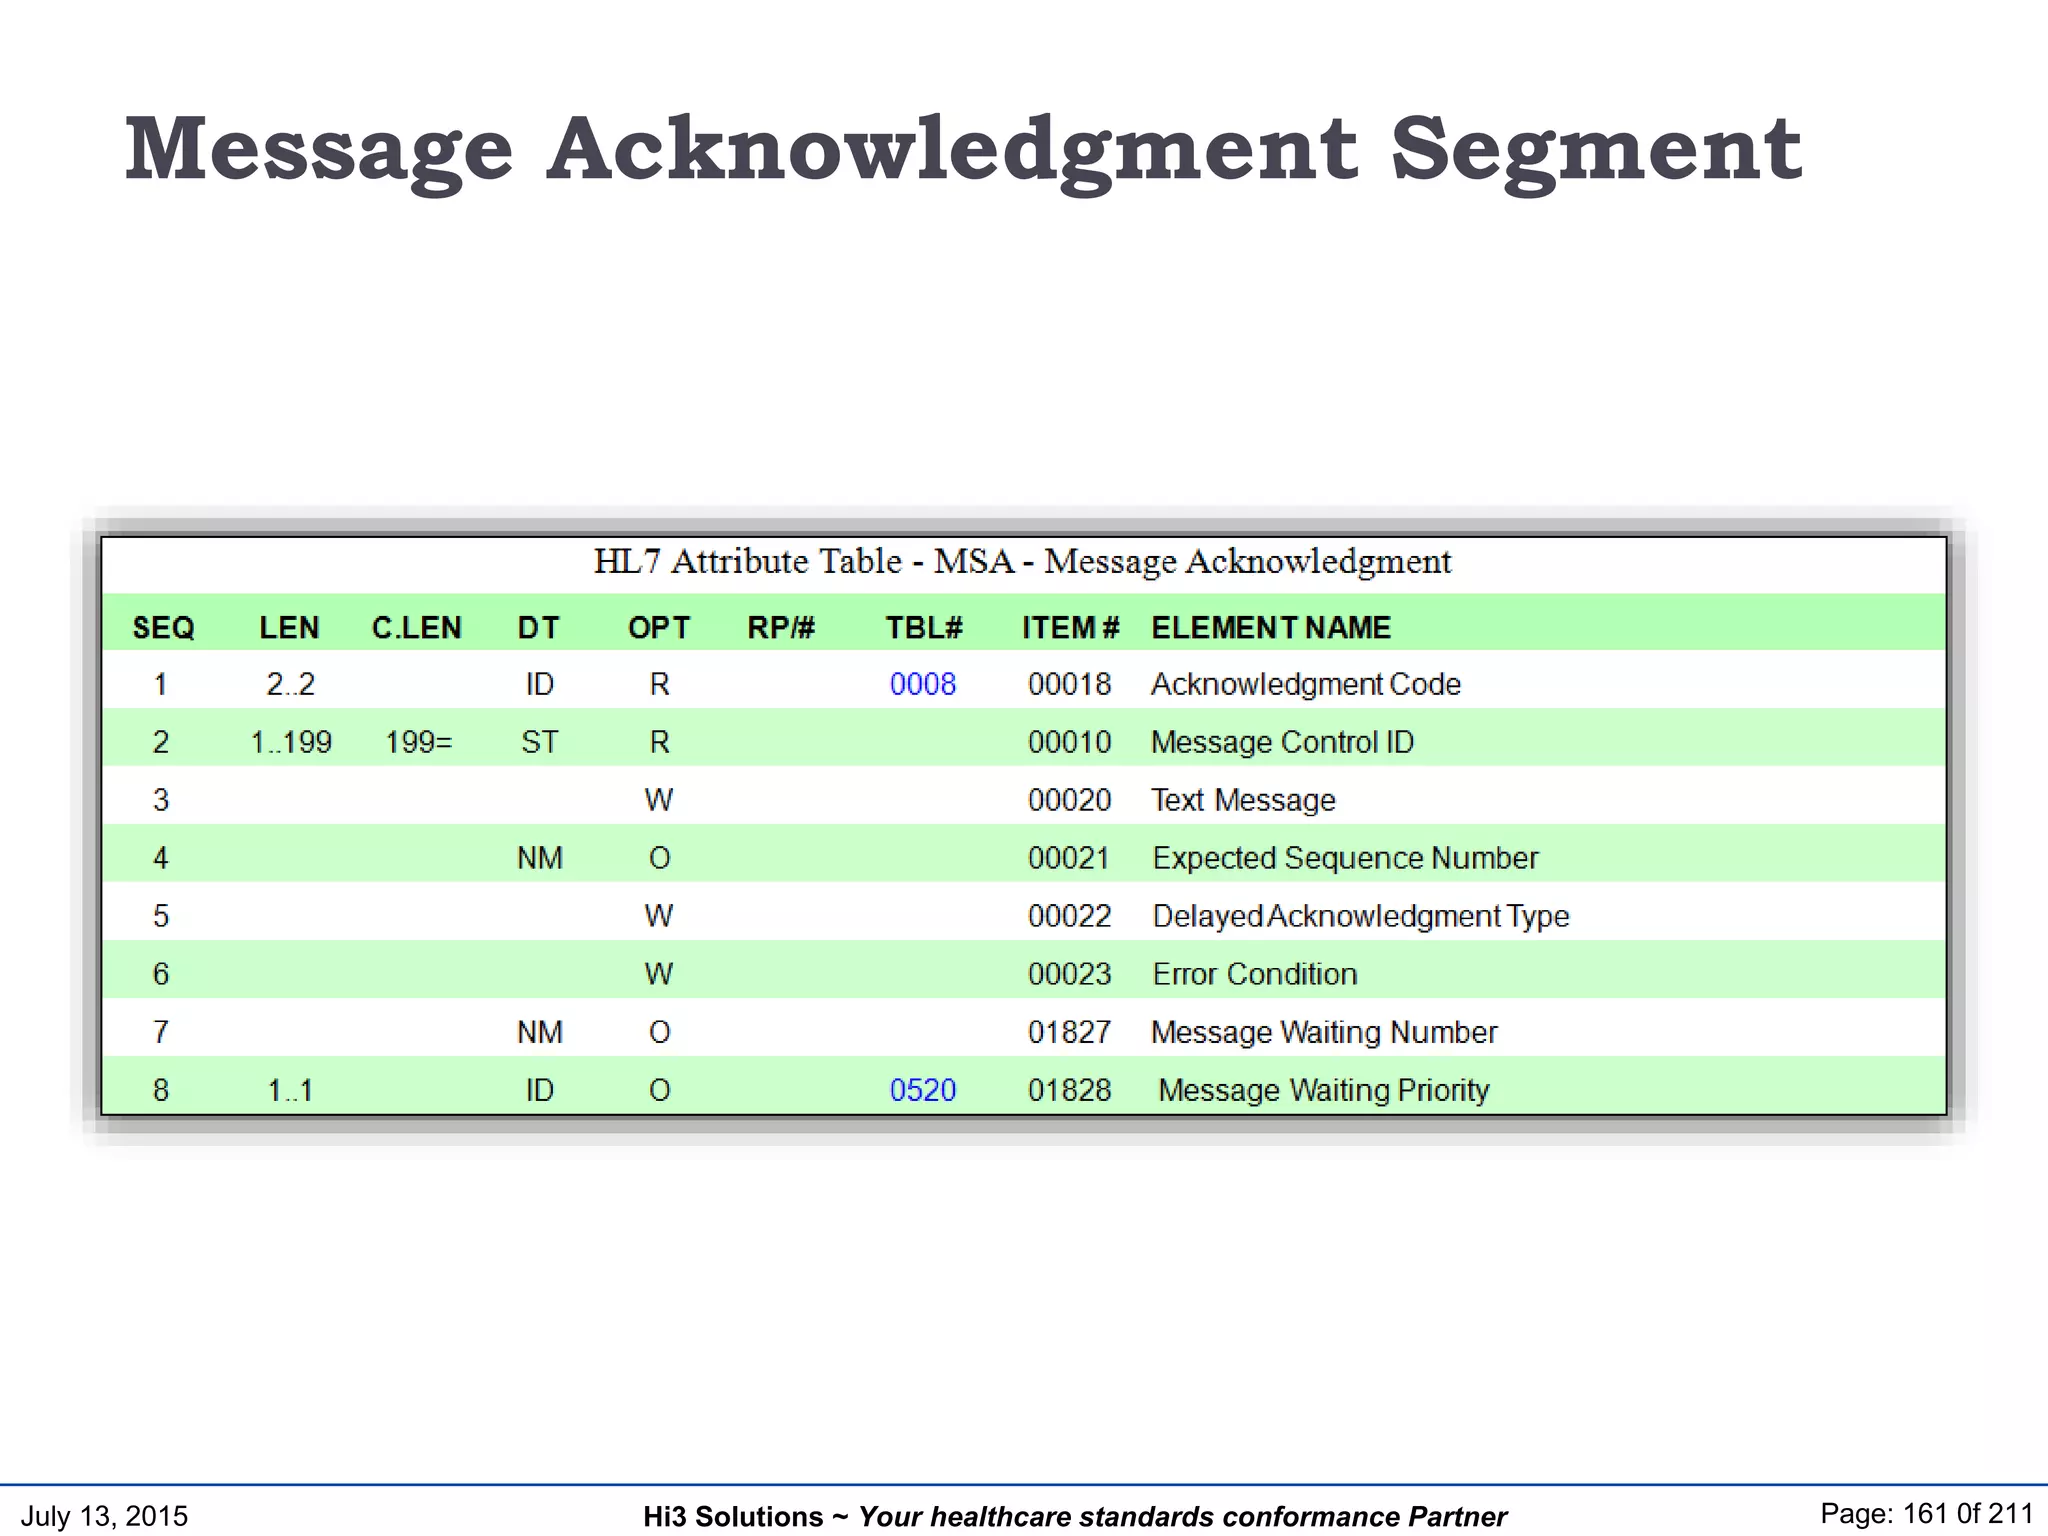2048x1536 pixels.
Task: Click the ELEMENT NAME column header
Action: 1271,628
